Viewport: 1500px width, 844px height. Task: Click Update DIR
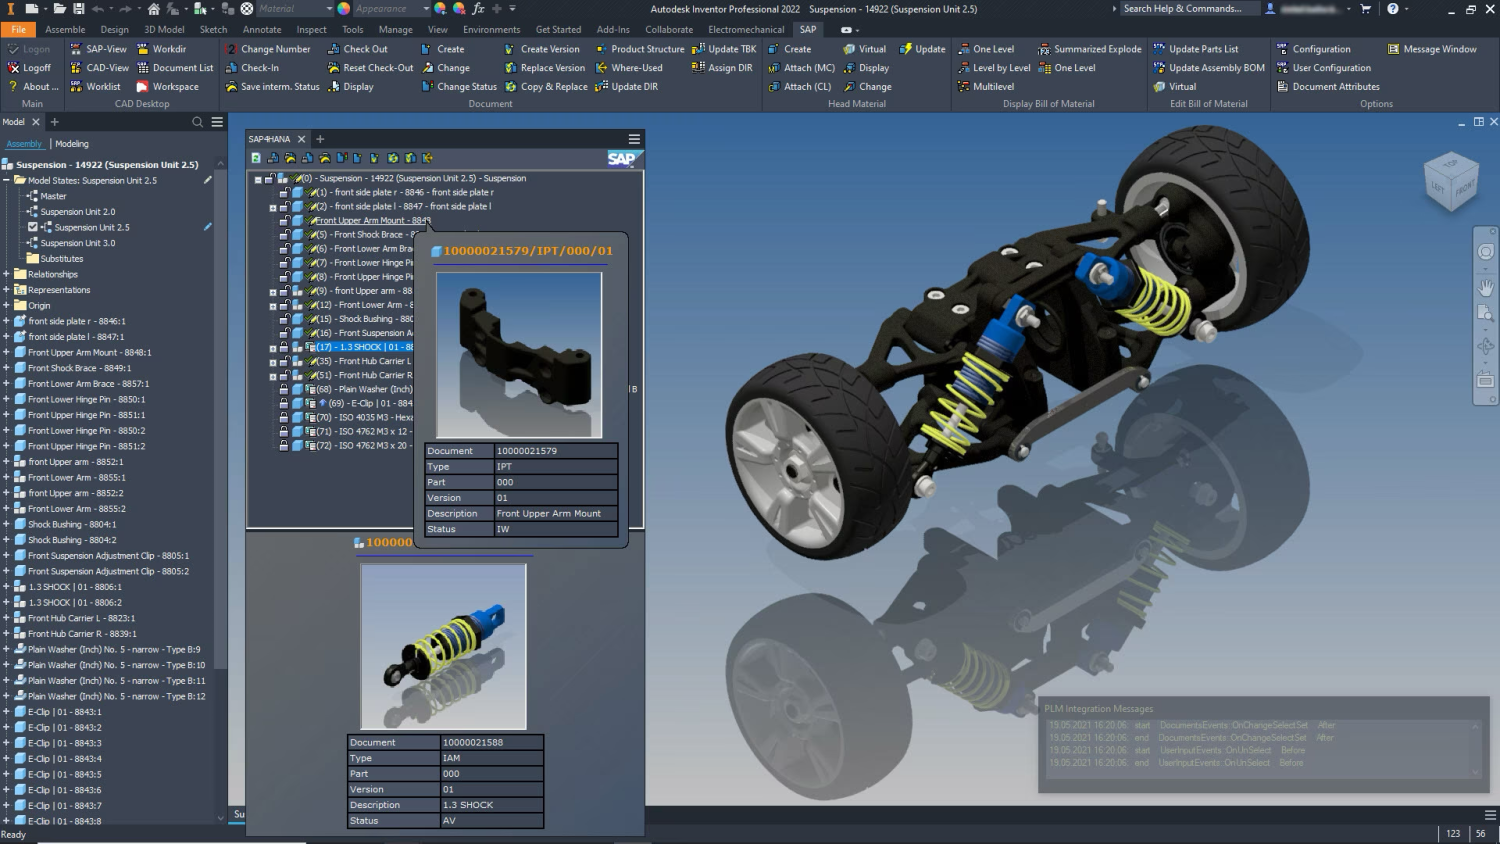[627, 87]
